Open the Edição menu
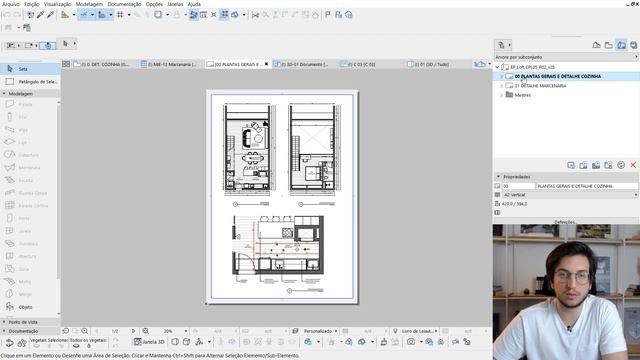 pos(31,4)
